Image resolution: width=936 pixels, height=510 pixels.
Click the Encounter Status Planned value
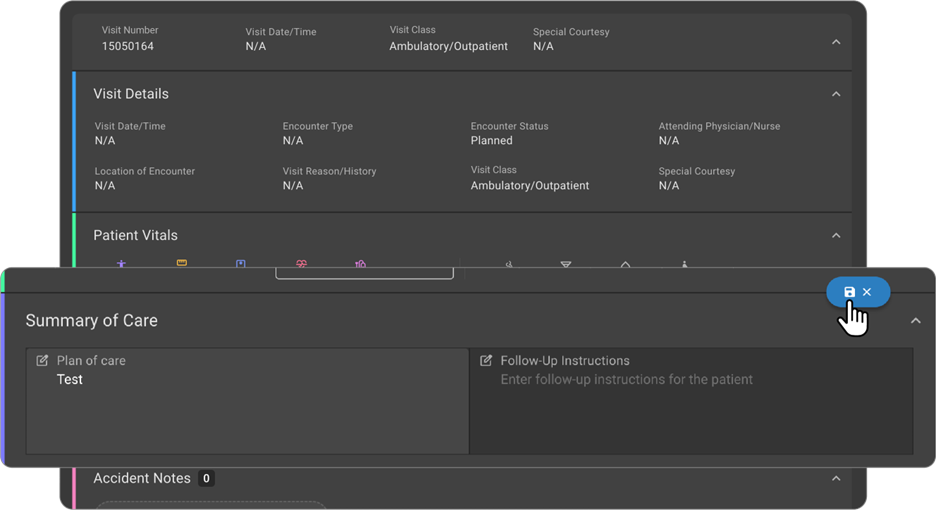491,141
